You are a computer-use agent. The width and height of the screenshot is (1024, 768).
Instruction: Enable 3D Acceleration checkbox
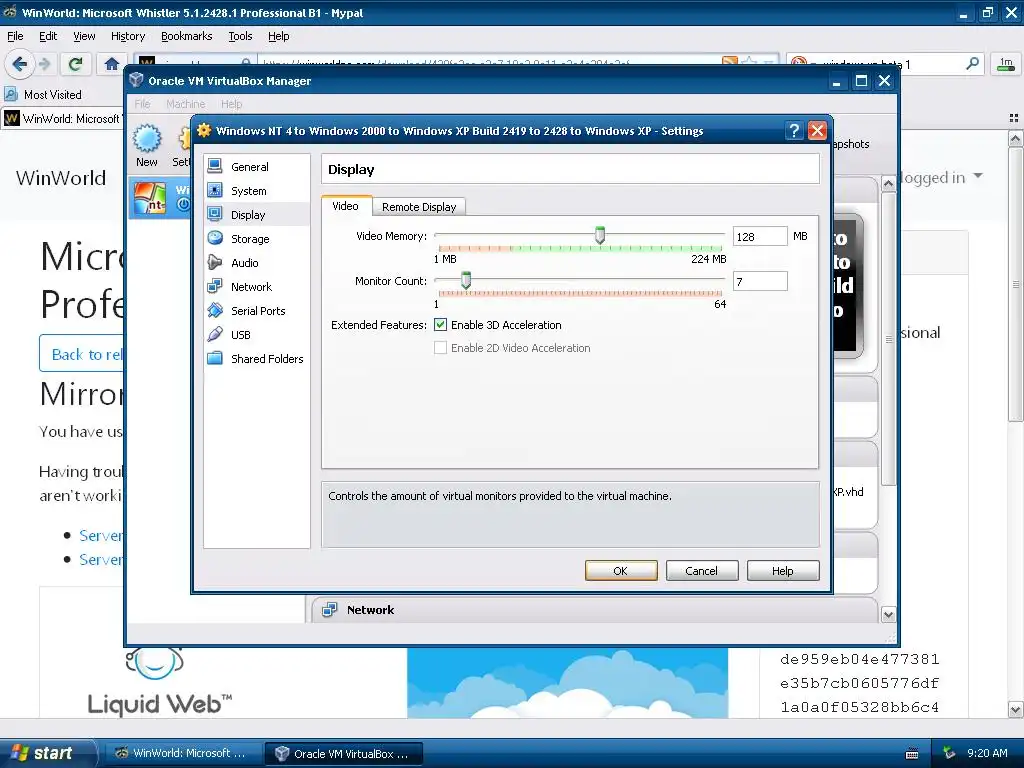(x=440, y=325)
